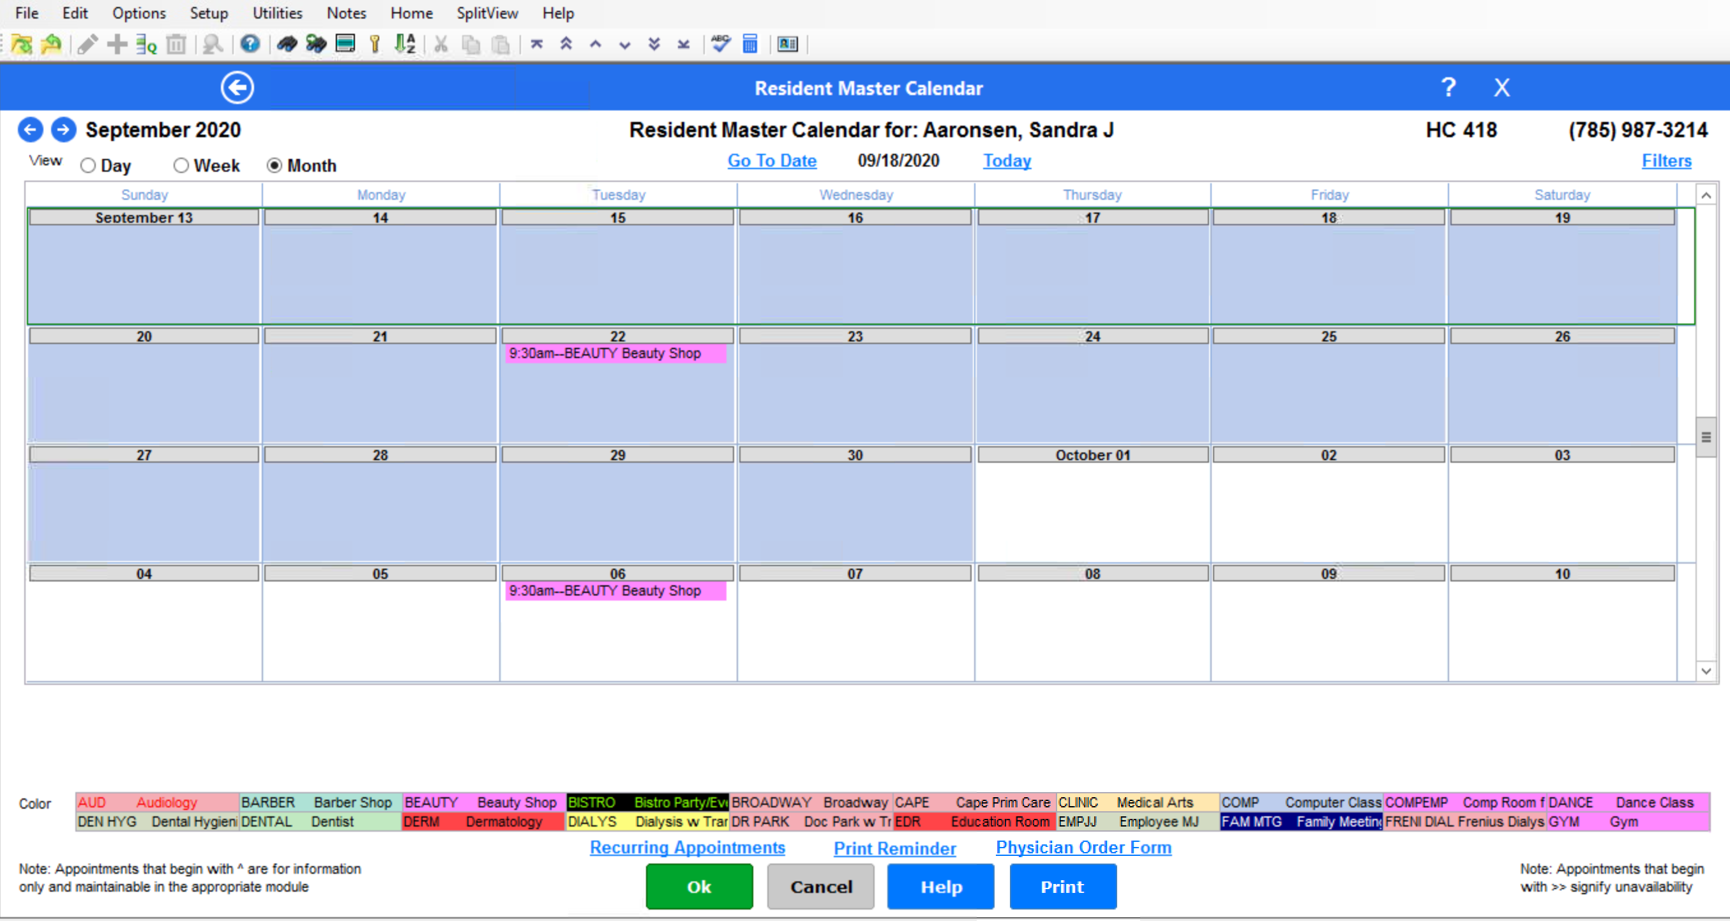Select the Day view radio button
The height and width of the screenshot is (921, 1730).
88,165
